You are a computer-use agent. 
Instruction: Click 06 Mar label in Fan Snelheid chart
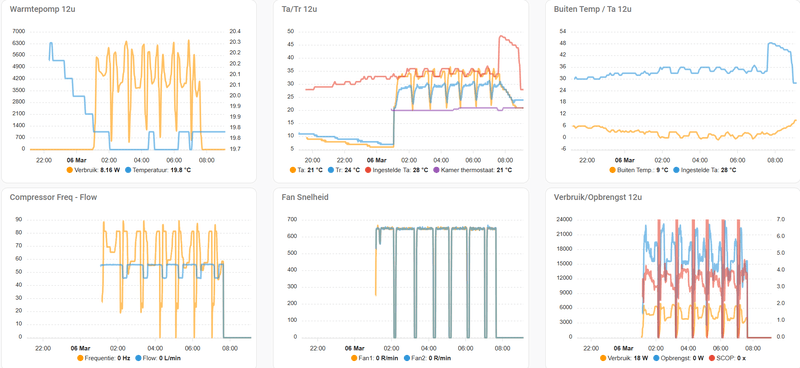355,348
